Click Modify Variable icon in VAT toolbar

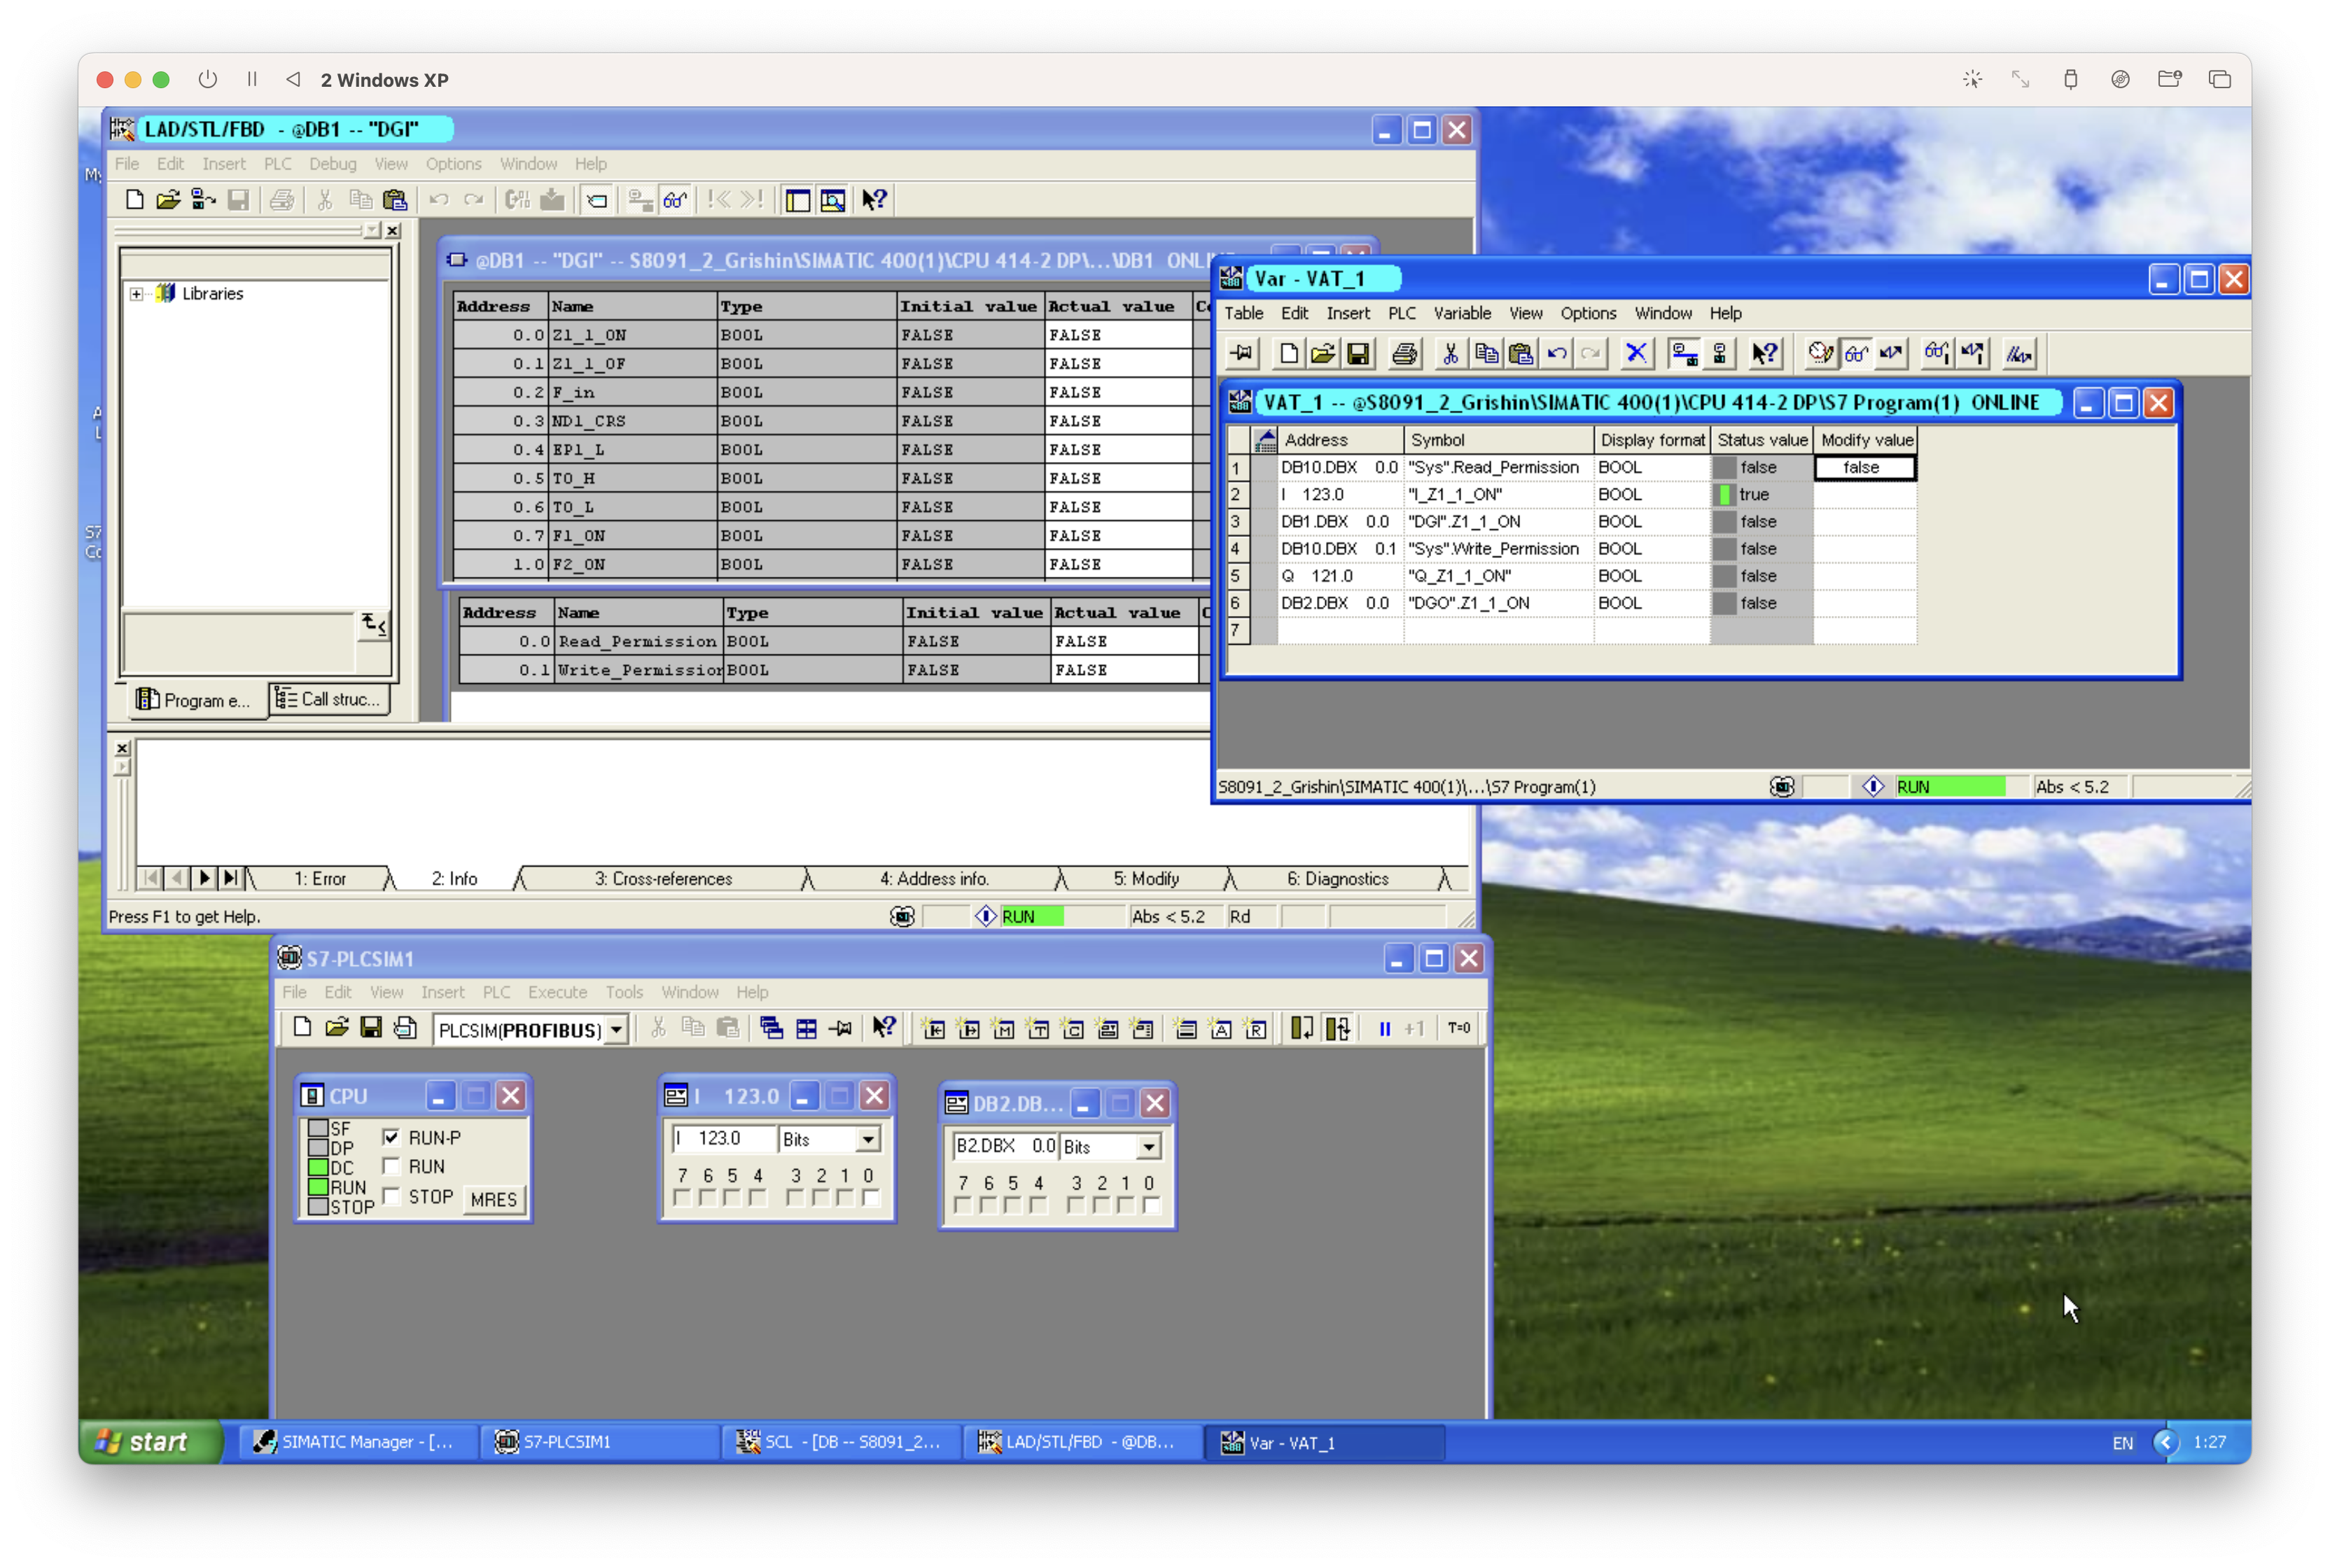click(x=1891, y=353)
